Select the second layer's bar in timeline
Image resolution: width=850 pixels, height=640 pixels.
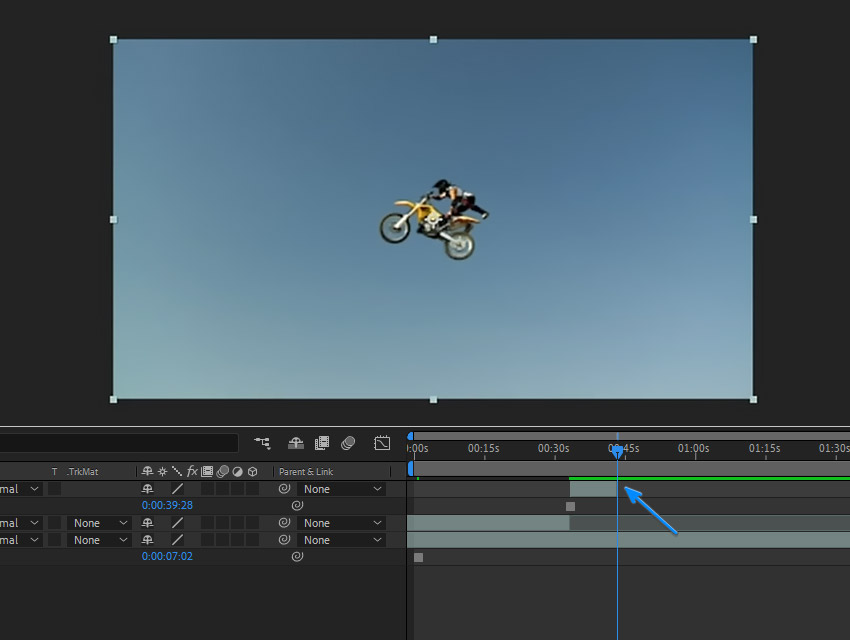pyautogui.click(x=488, y=523)
